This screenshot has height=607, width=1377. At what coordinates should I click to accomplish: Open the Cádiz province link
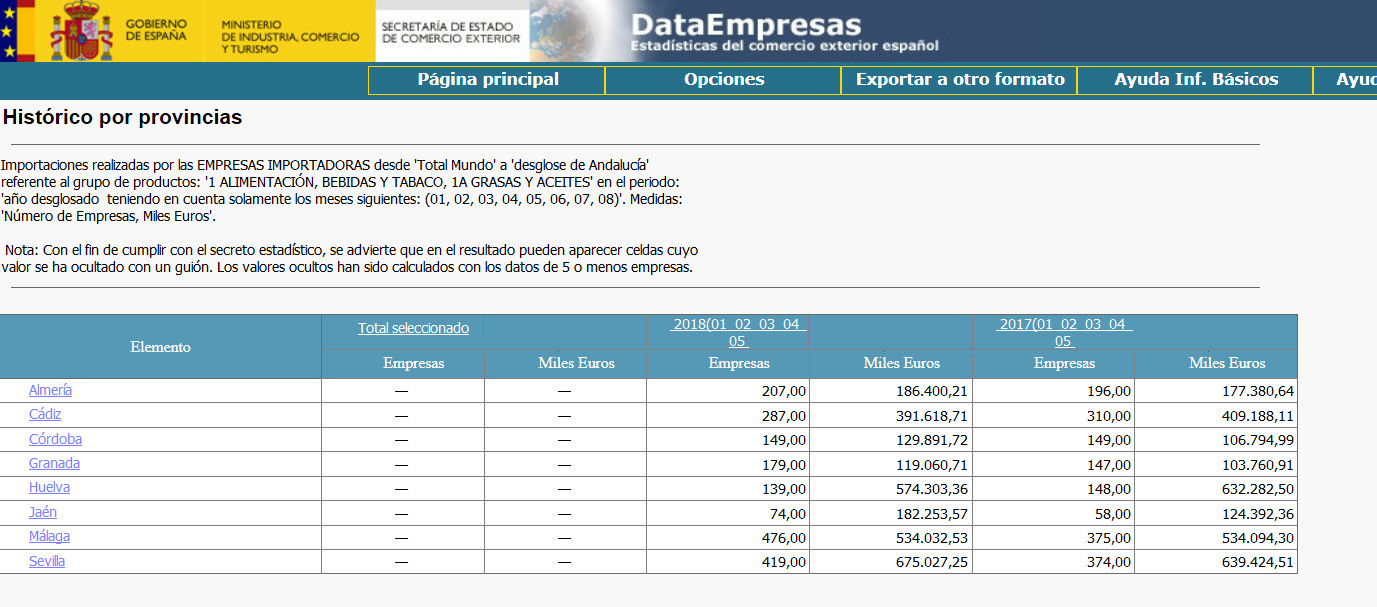click(45, 414)
